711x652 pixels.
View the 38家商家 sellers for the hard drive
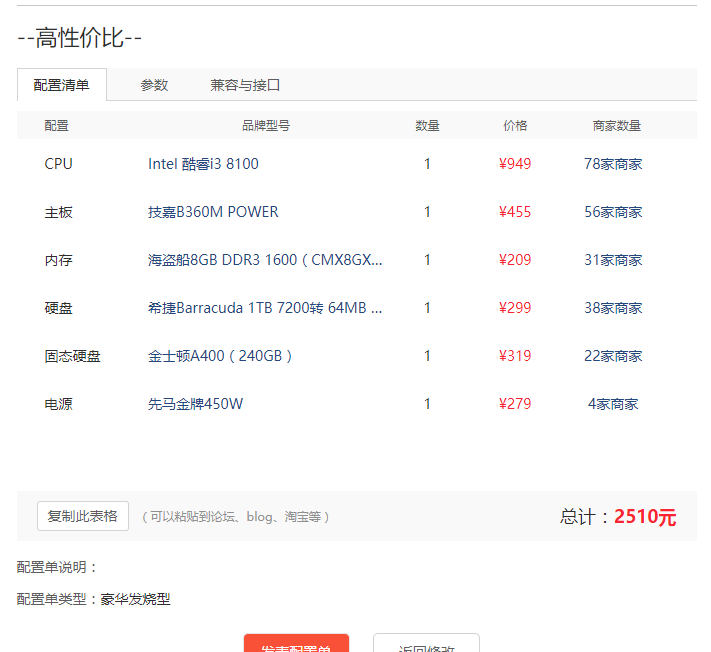point(613,308)
